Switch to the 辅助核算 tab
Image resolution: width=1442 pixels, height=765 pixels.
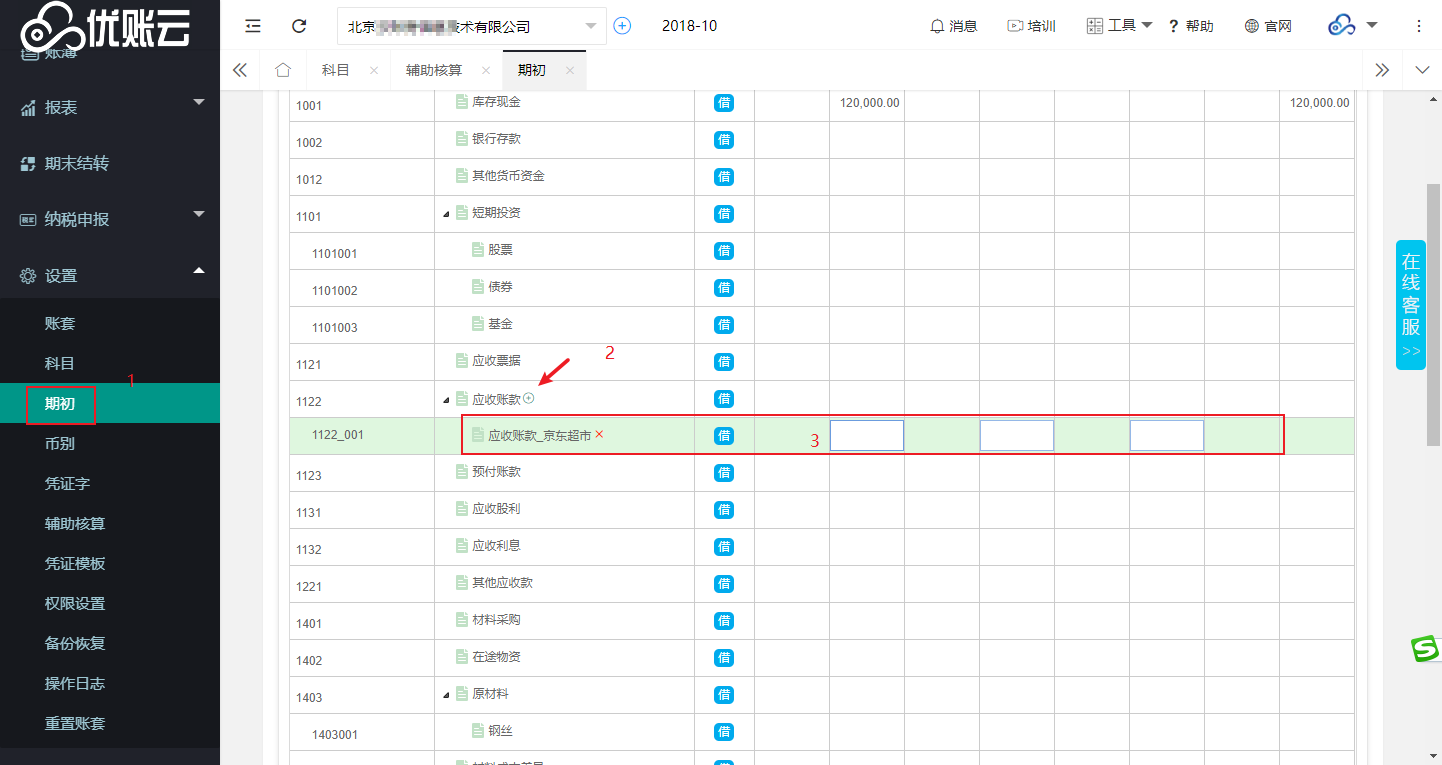434,70
